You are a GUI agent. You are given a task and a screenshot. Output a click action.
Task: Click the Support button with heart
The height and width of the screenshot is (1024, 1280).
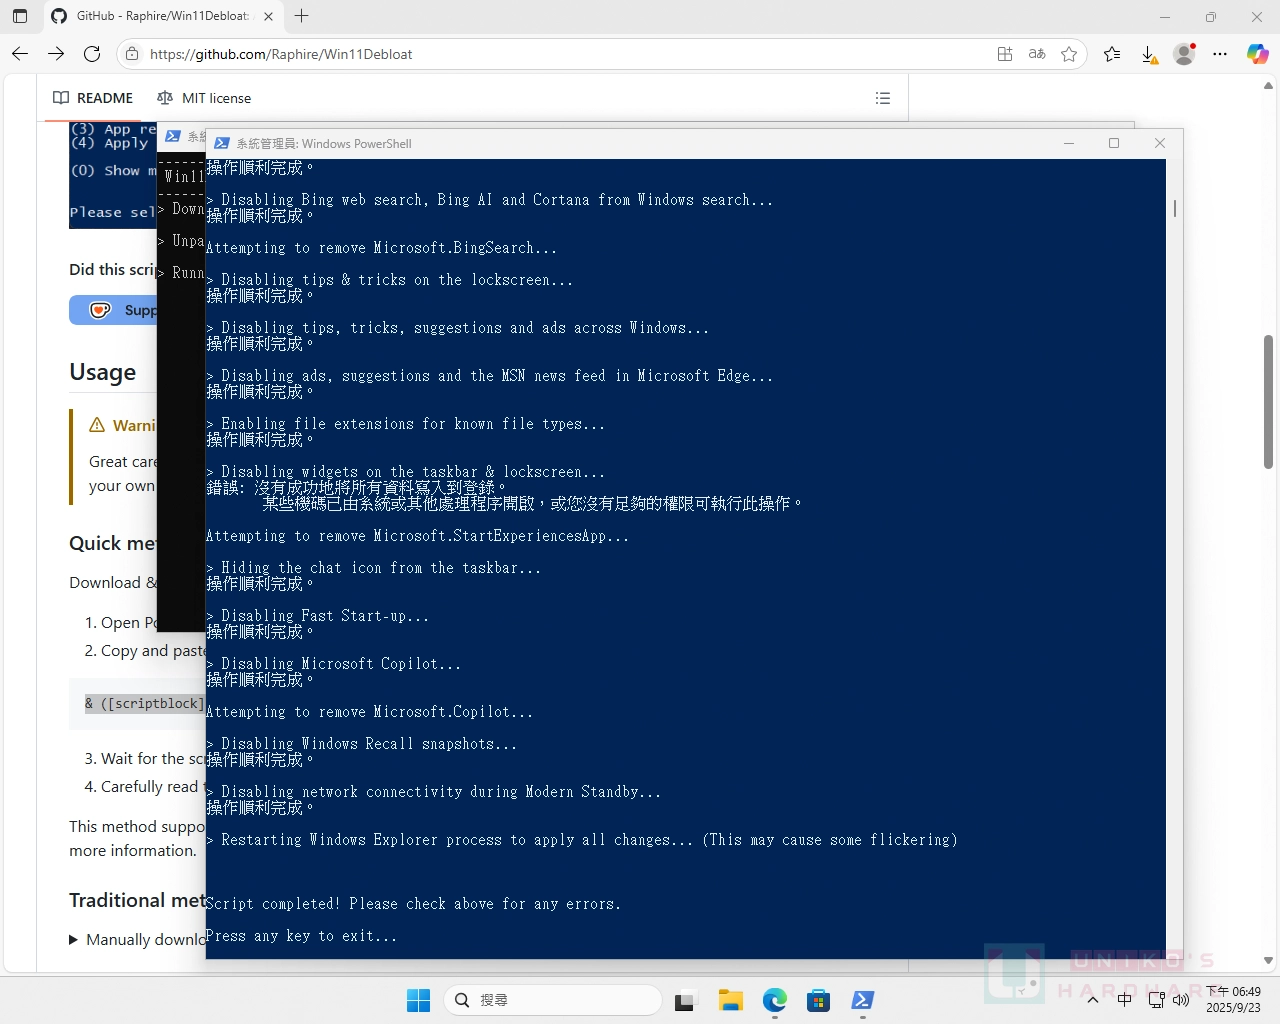[113, 310]
